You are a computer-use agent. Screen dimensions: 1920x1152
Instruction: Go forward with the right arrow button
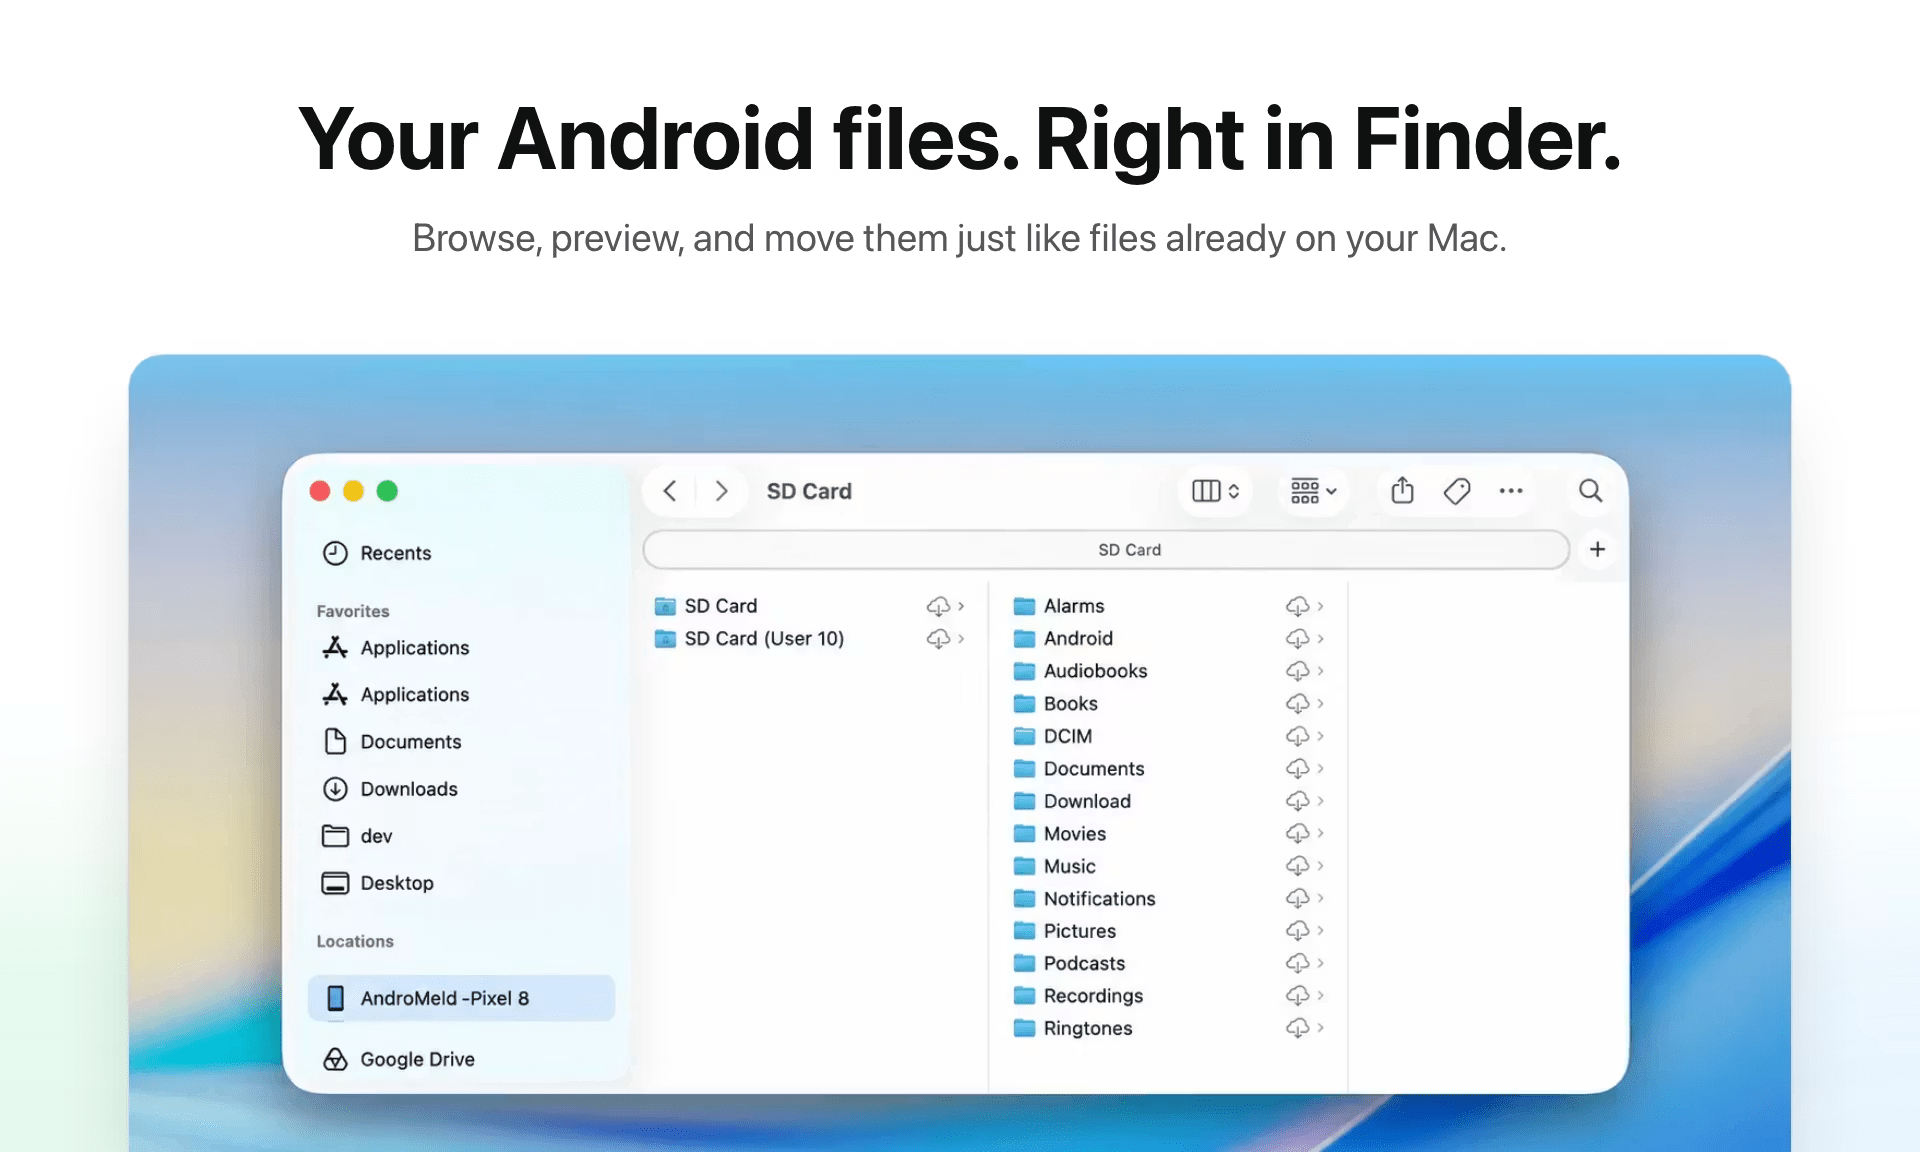721,491
